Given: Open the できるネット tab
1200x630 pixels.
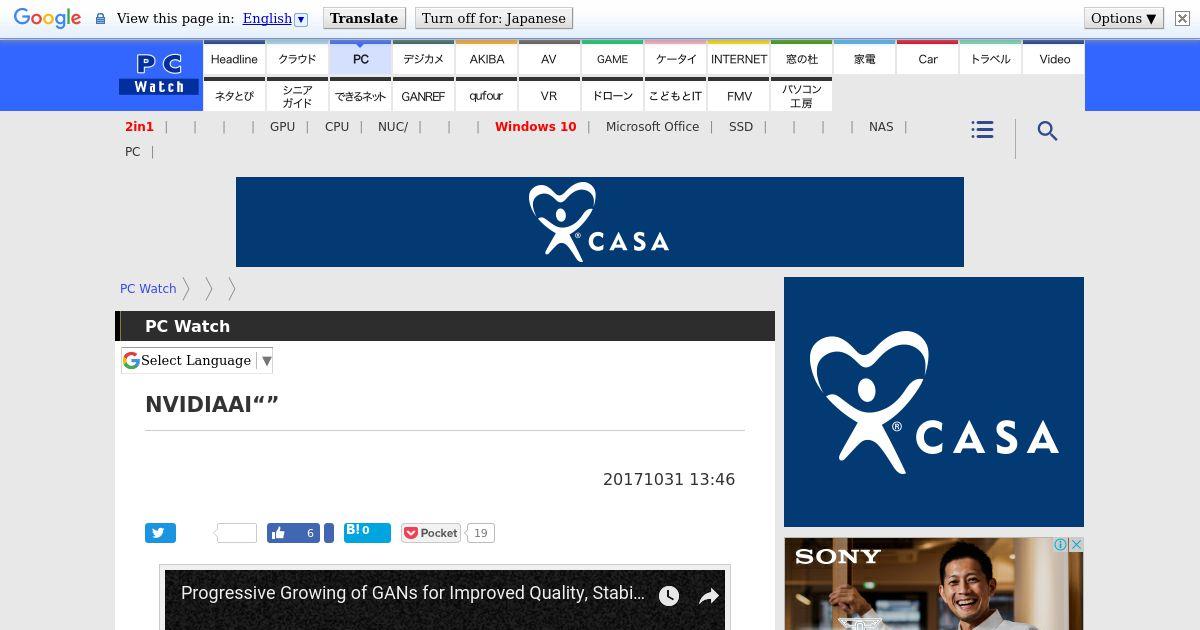Looking at the screenshot, I should [361, 95].
